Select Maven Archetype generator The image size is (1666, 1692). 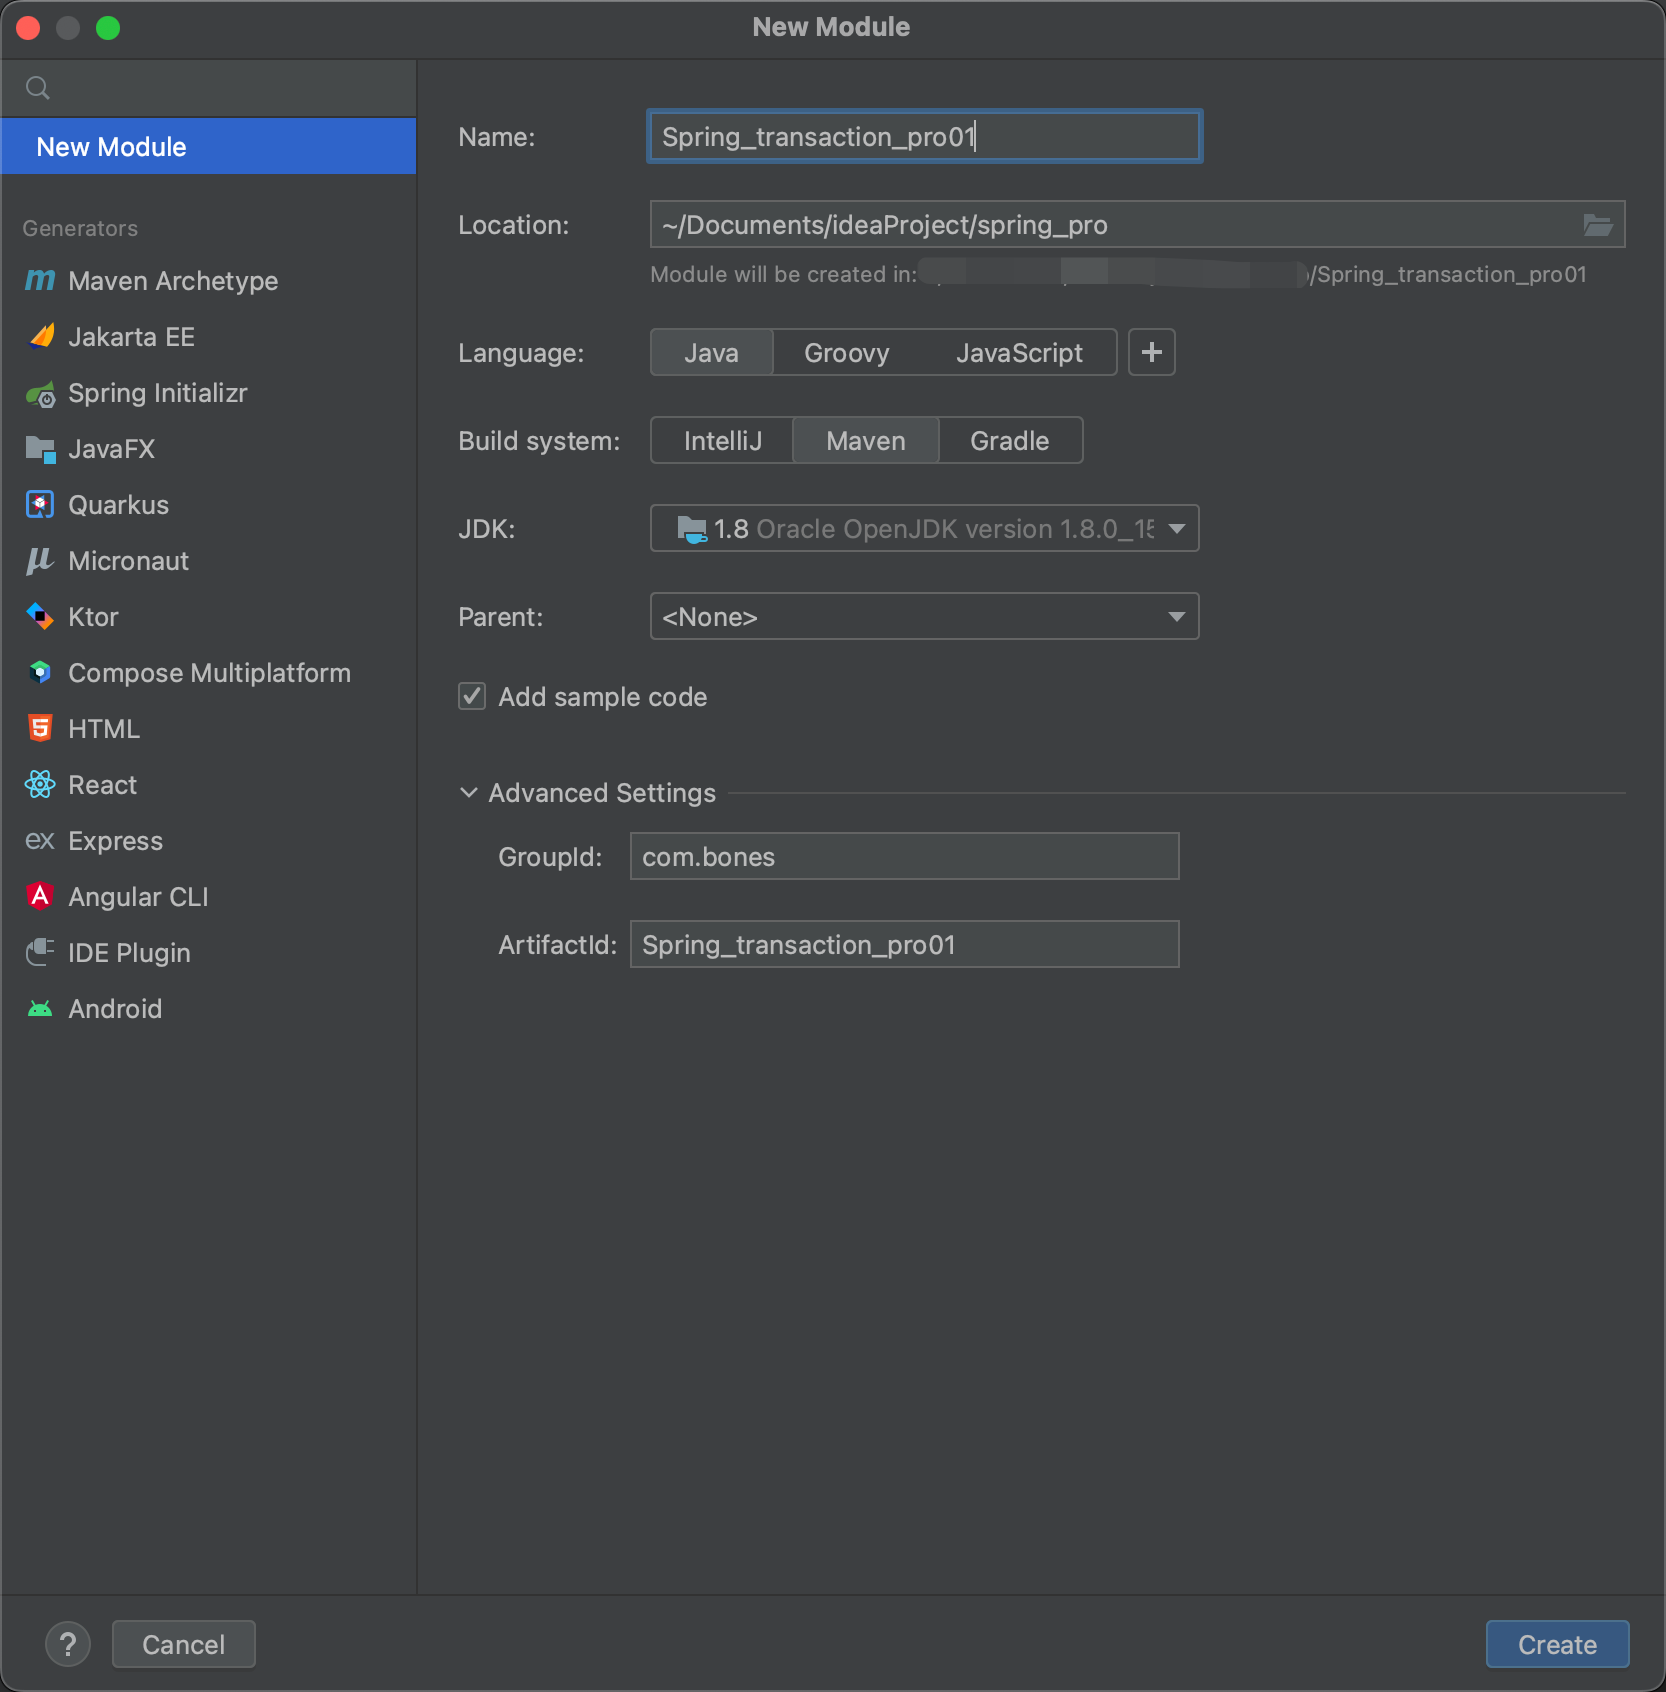click(x=209, y=281)
